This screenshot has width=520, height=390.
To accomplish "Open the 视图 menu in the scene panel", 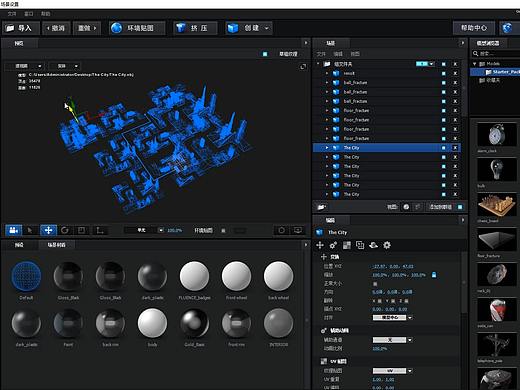I will 355,54.
